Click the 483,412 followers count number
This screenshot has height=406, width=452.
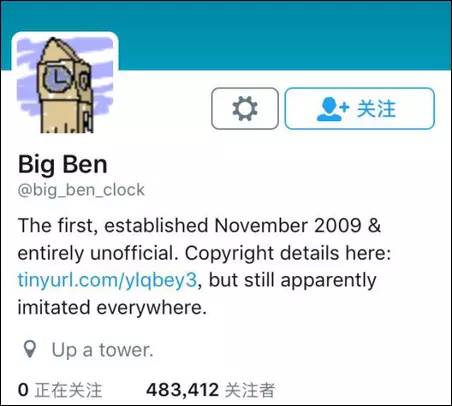(182, 390)
